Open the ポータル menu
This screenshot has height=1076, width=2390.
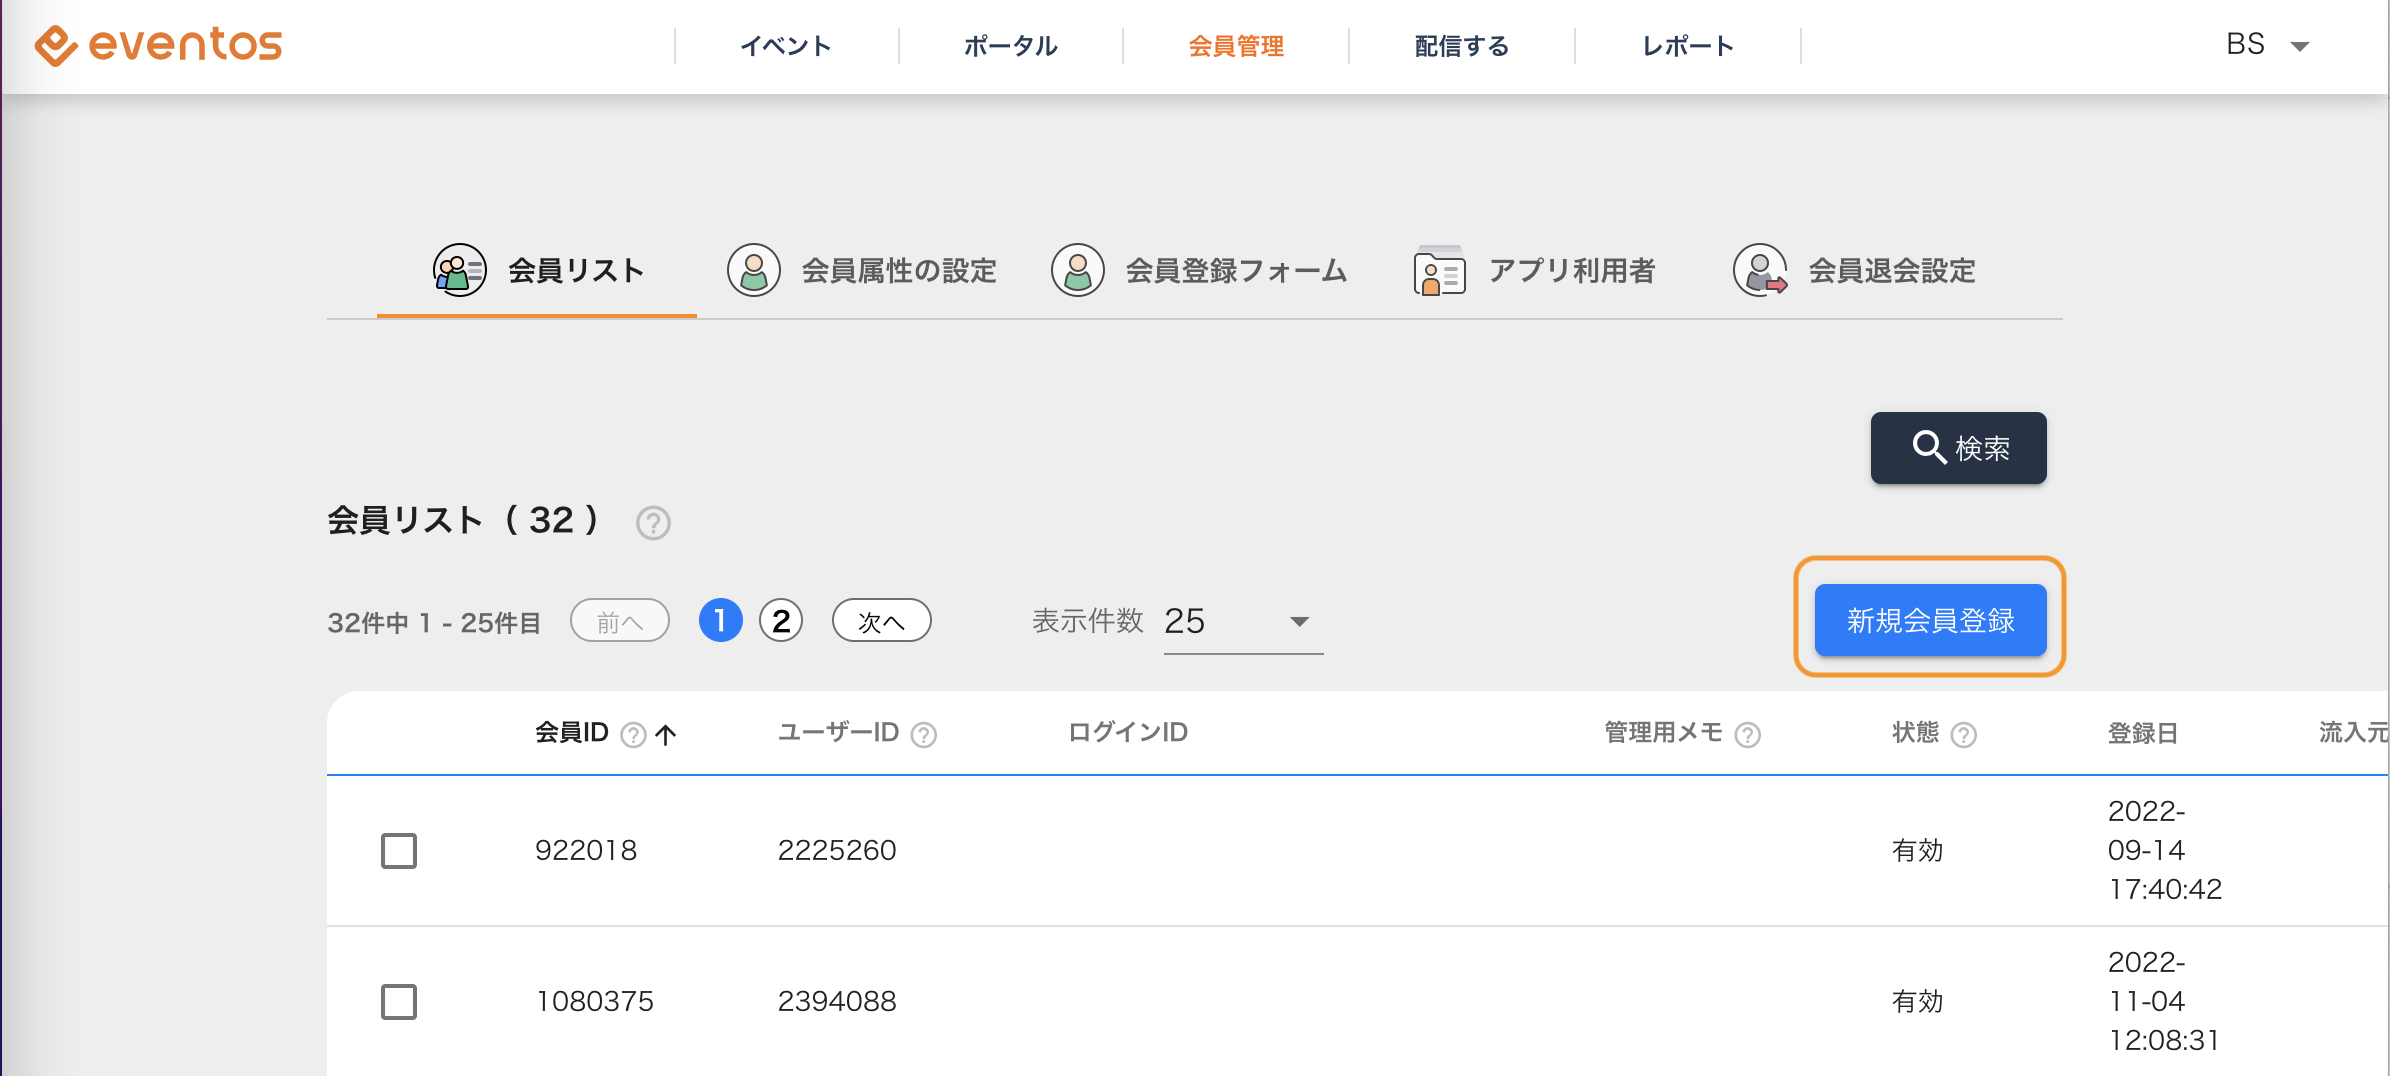1011,46
